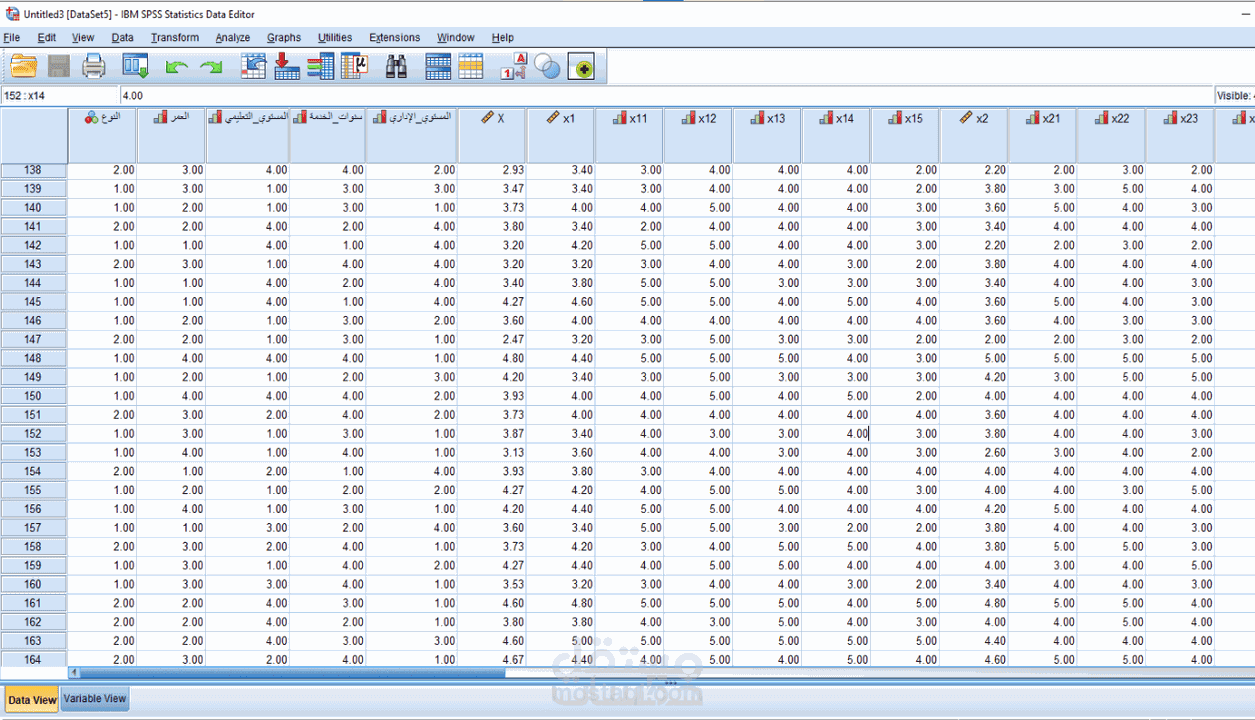Print the dataset via toolbar icon
1255x720 pixels.
tap(96, 66)
